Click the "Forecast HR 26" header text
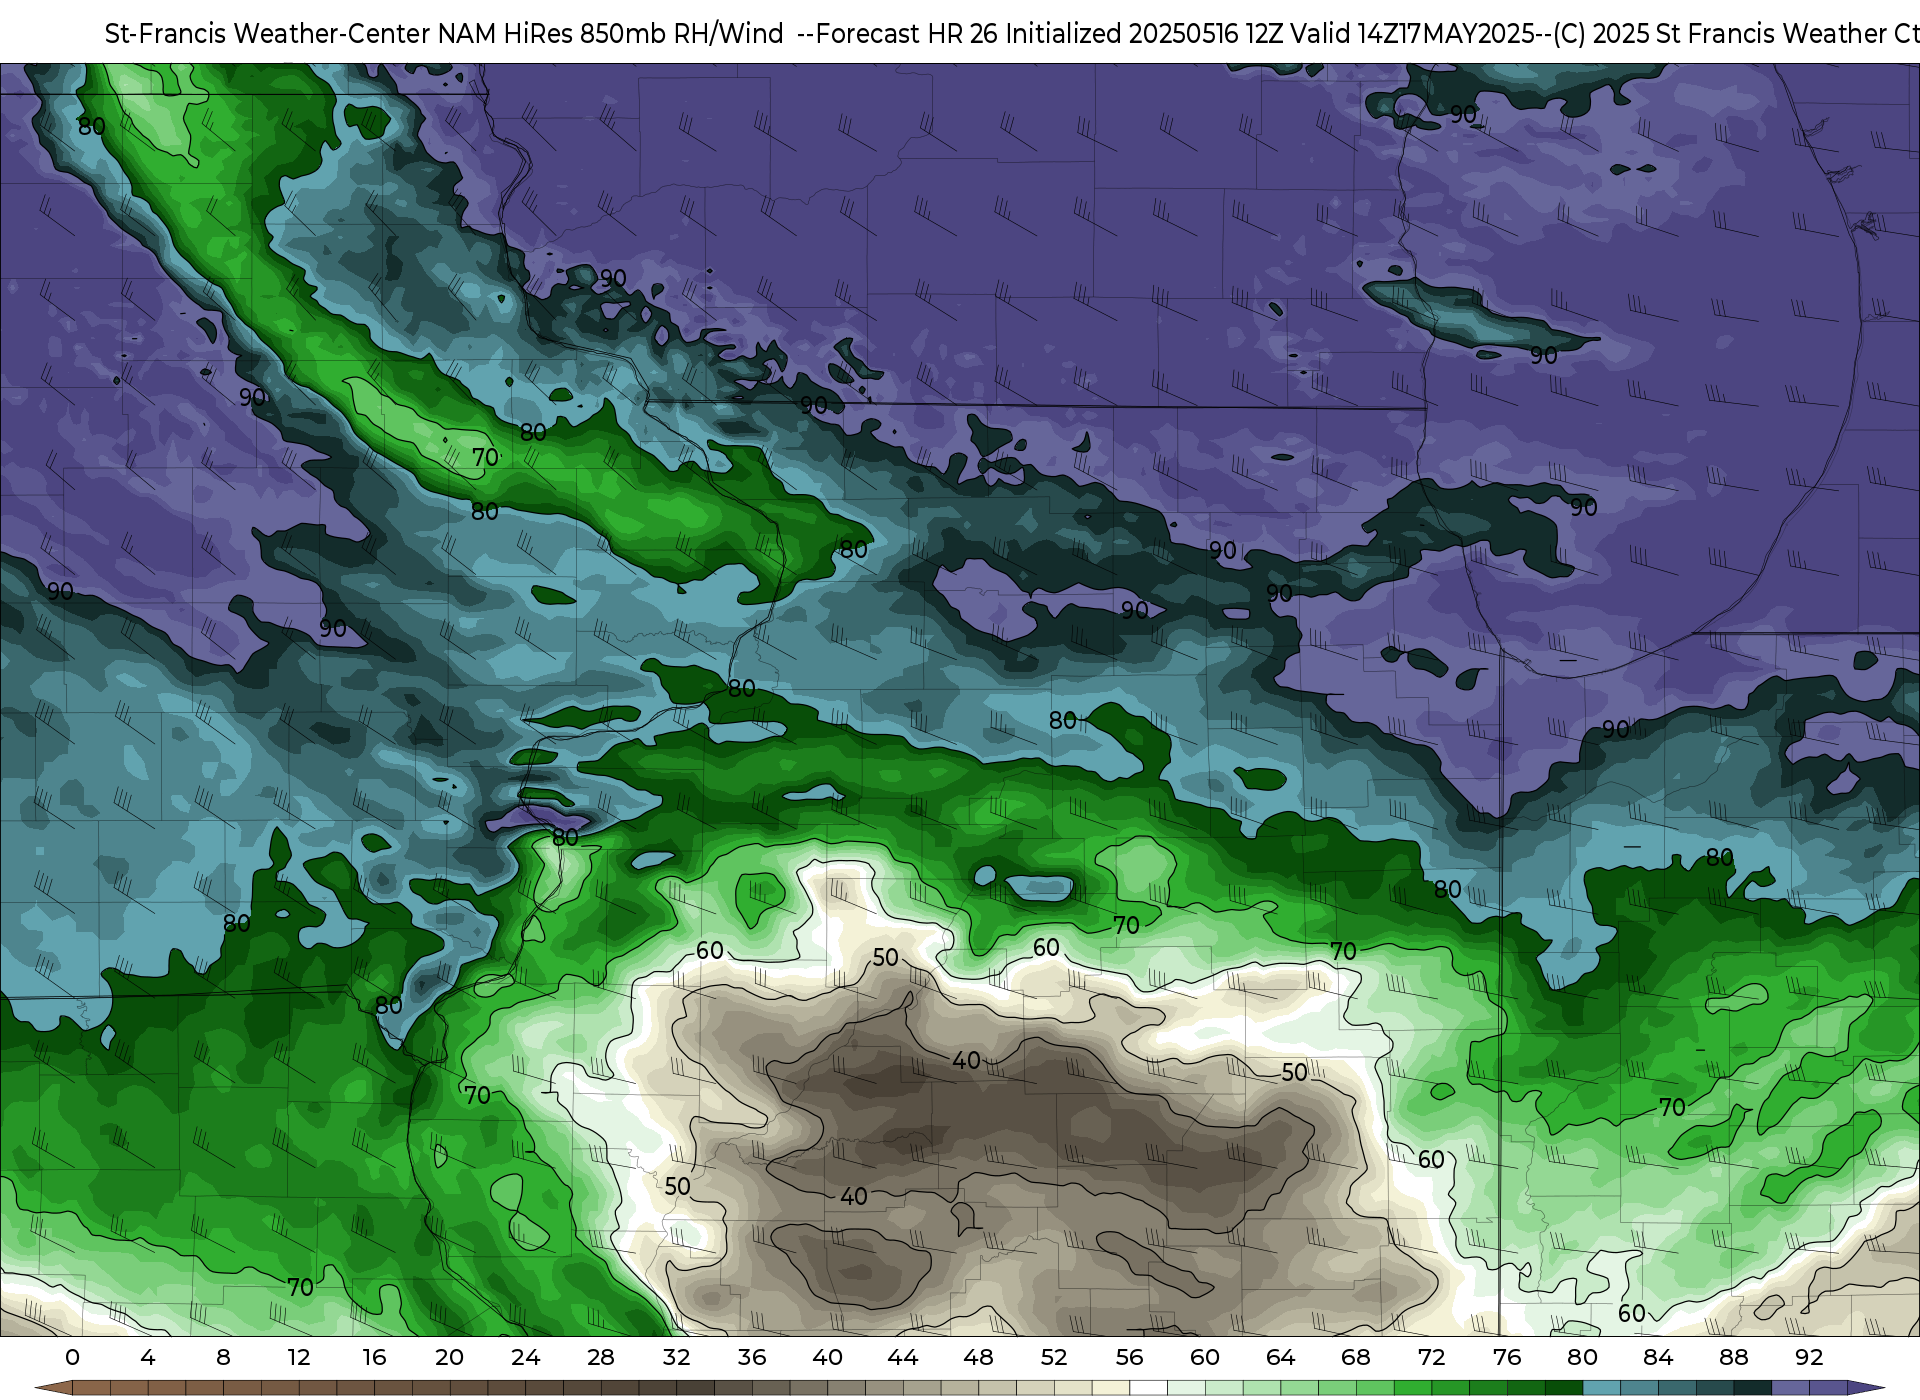The height and width of the screenshot is (1400, 1920). 907,34
